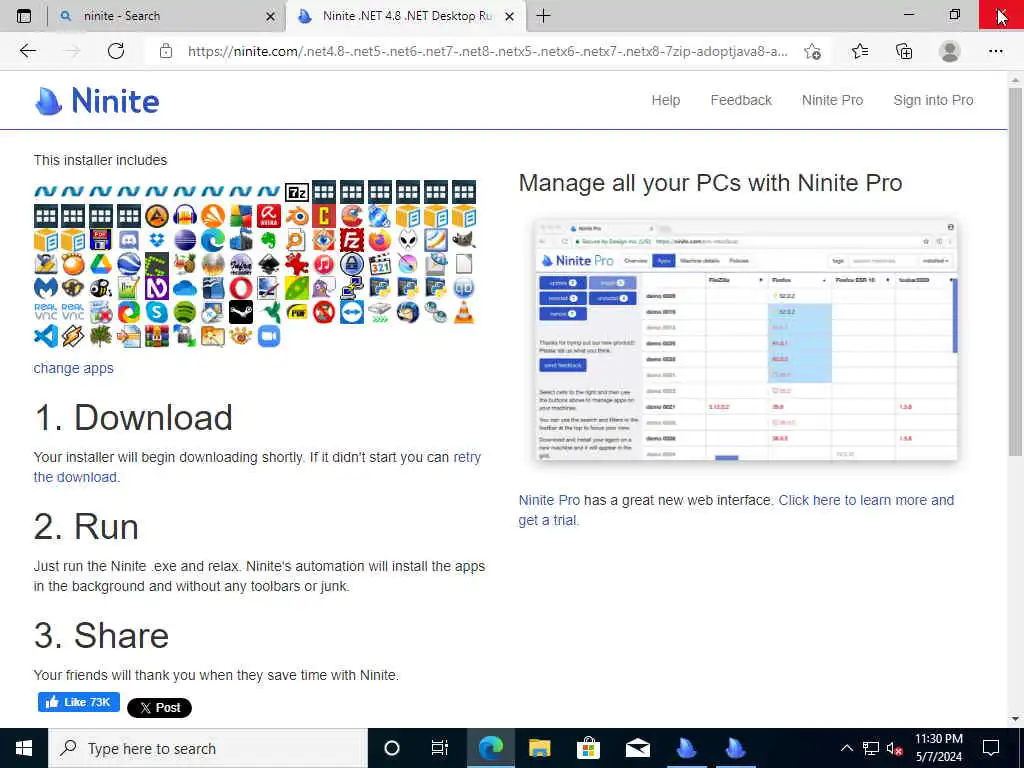This screenshot has width=1024, height=768.
Task: View site information lock icon
Action: click(166, 51)
